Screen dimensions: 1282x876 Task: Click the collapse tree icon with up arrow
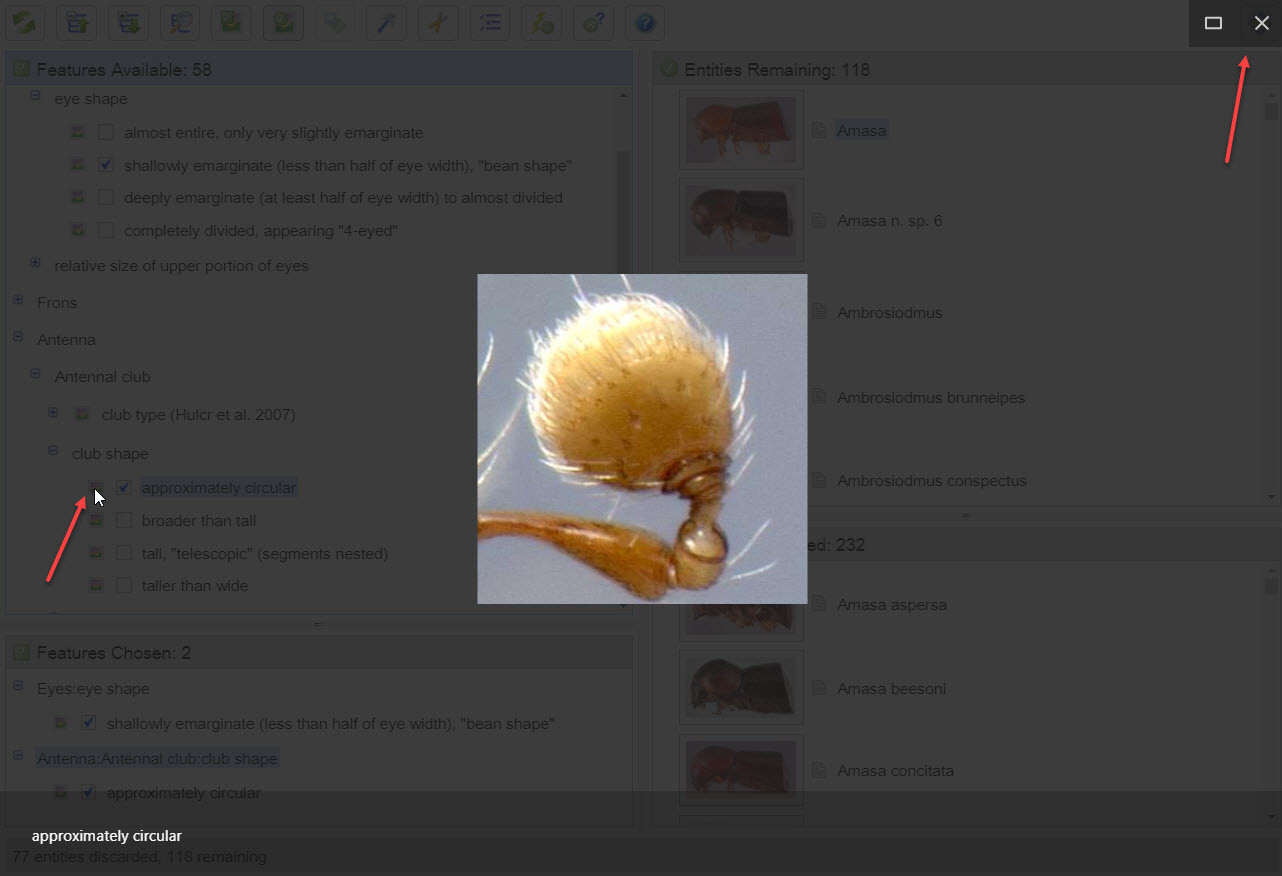77,23
